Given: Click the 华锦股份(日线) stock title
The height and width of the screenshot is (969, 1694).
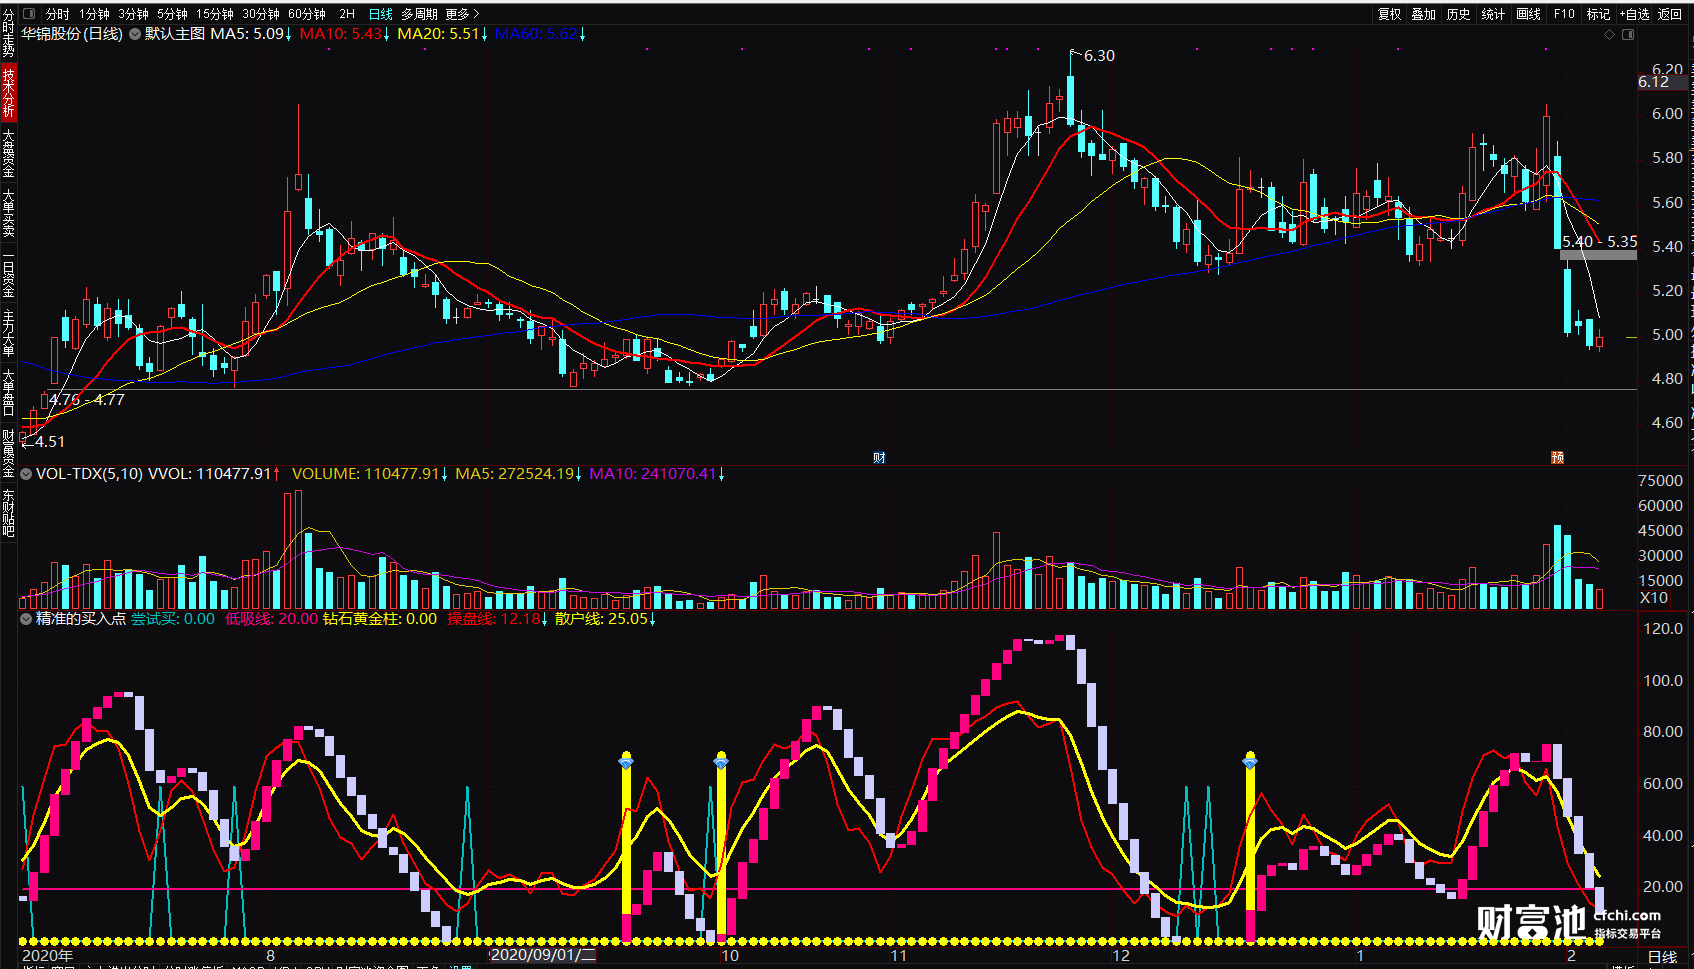Looking at the screenshot, I should (x=72, y=34).
